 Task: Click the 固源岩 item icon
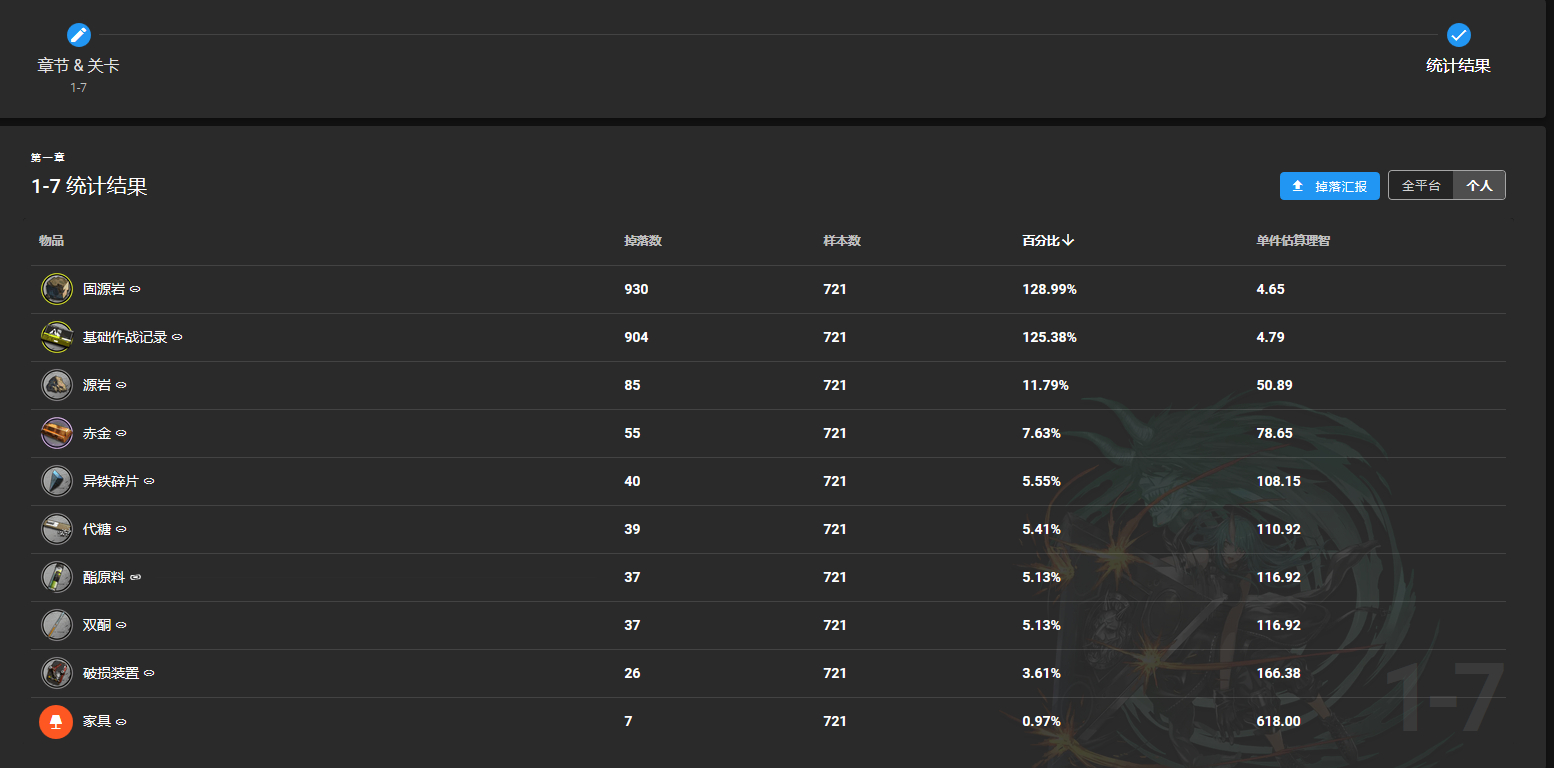coord(56,289)
